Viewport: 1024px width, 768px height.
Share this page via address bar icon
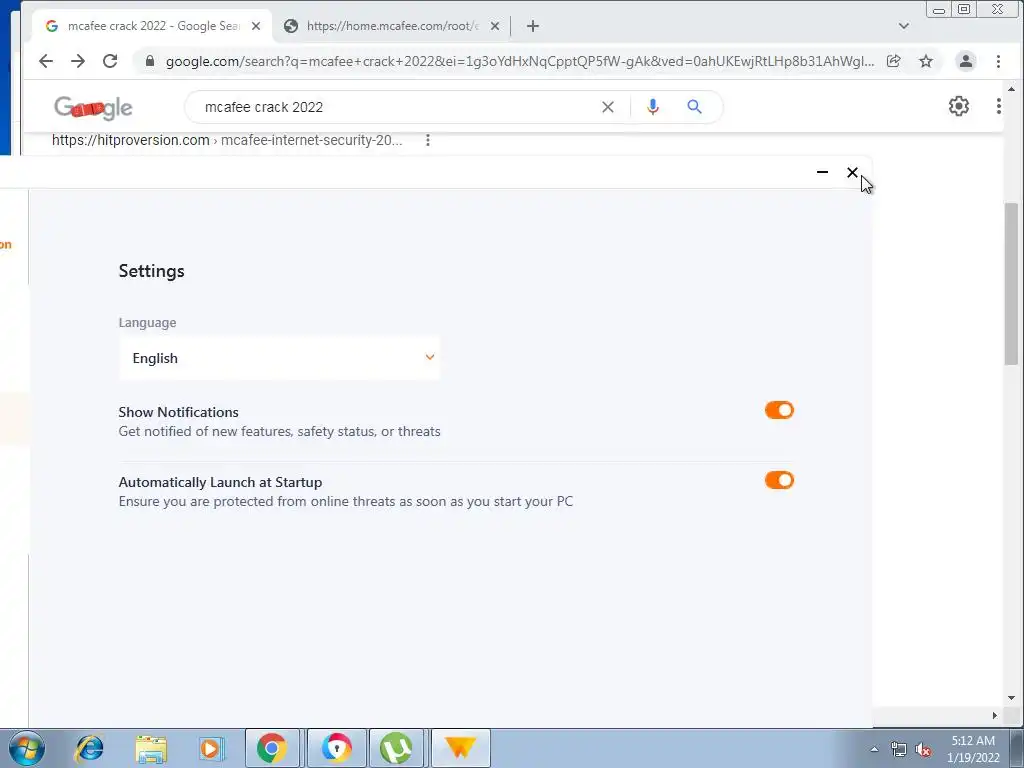(893, 61)
